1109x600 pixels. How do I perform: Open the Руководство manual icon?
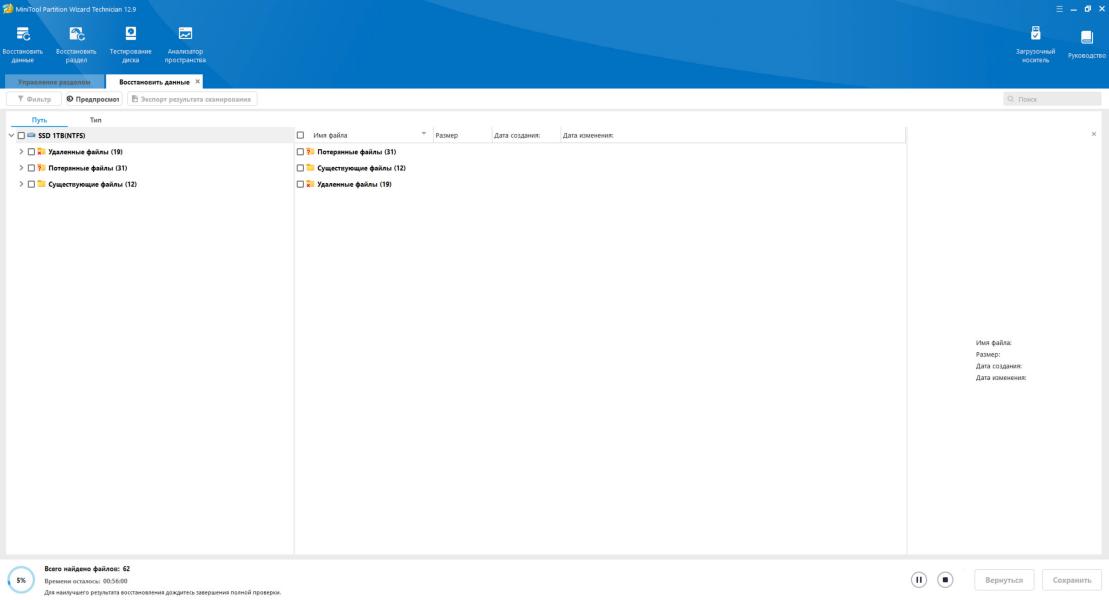[x=1086, y=37]
